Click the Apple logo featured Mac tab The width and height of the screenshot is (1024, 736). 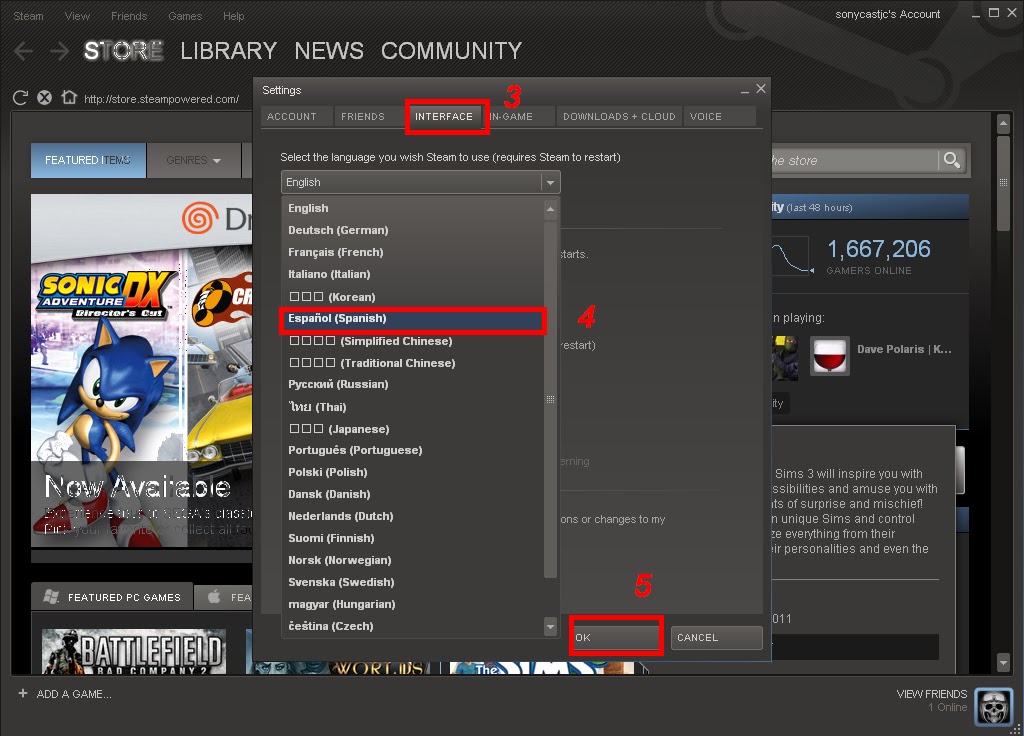coord(214,596)
